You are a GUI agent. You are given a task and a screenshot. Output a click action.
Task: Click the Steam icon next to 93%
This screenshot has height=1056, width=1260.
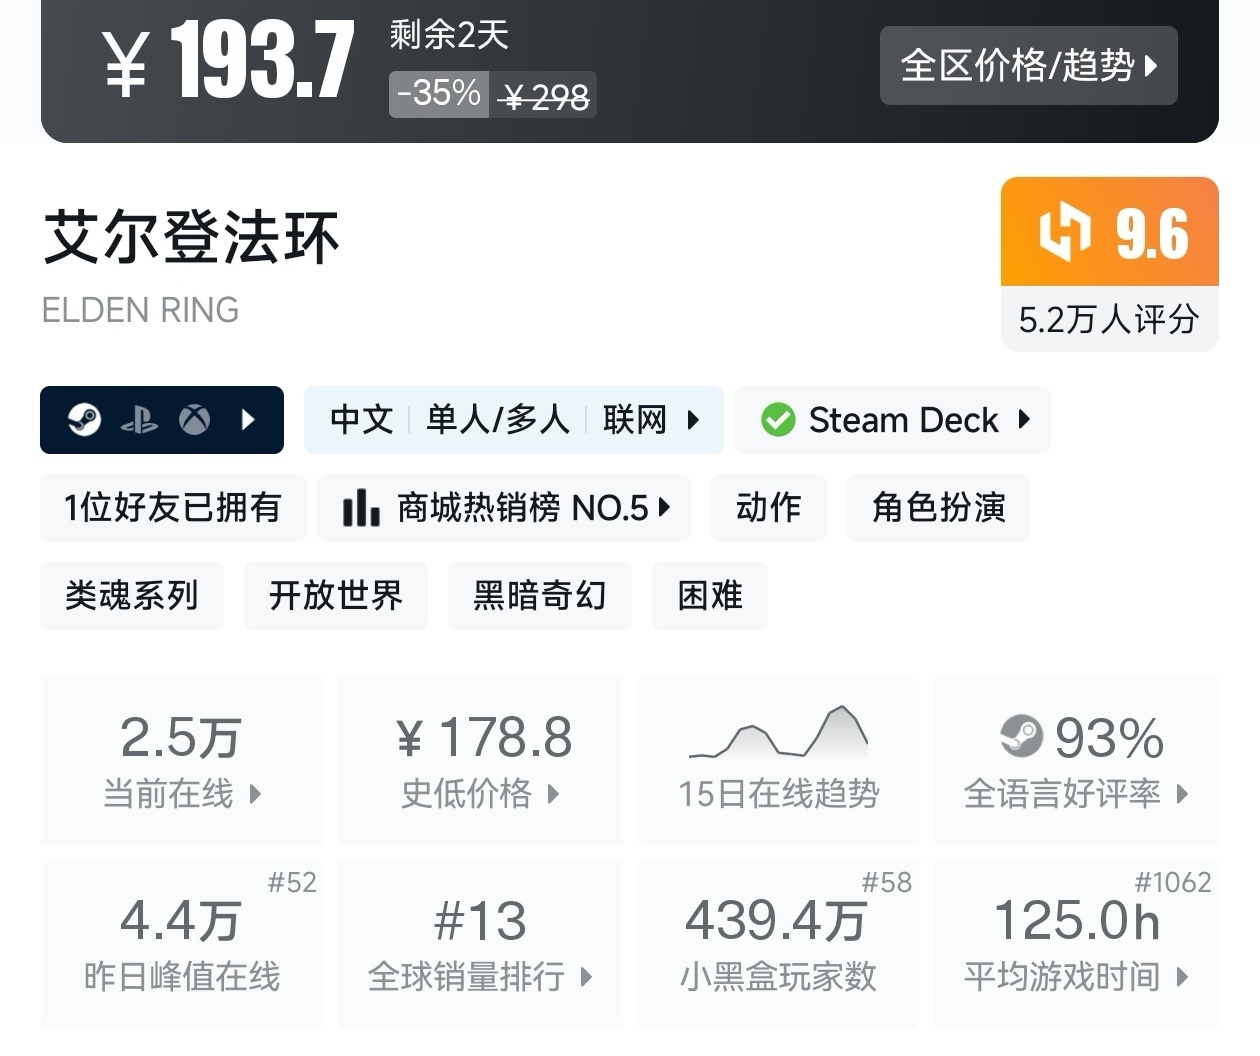pos(1021,737)
